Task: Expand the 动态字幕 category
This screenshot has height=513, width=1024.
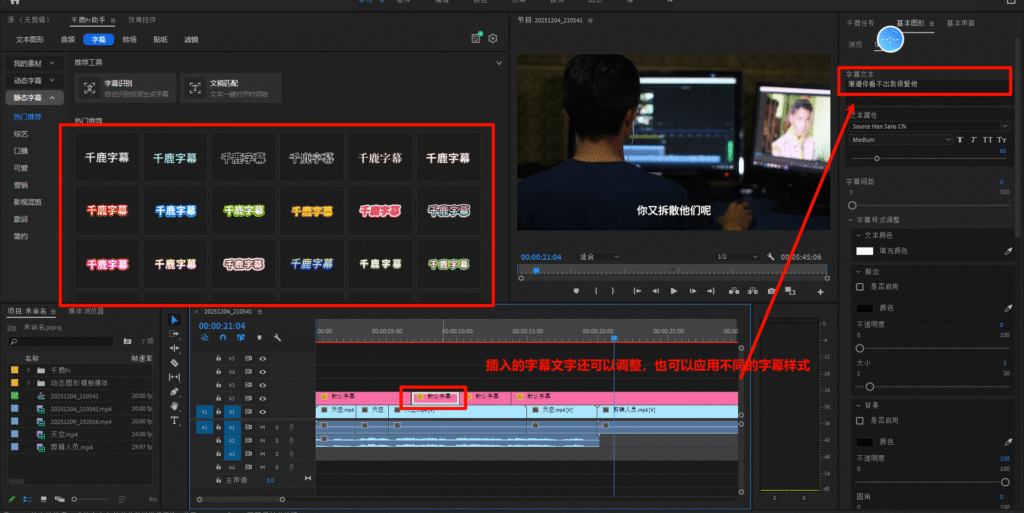Action: [32, 80]
